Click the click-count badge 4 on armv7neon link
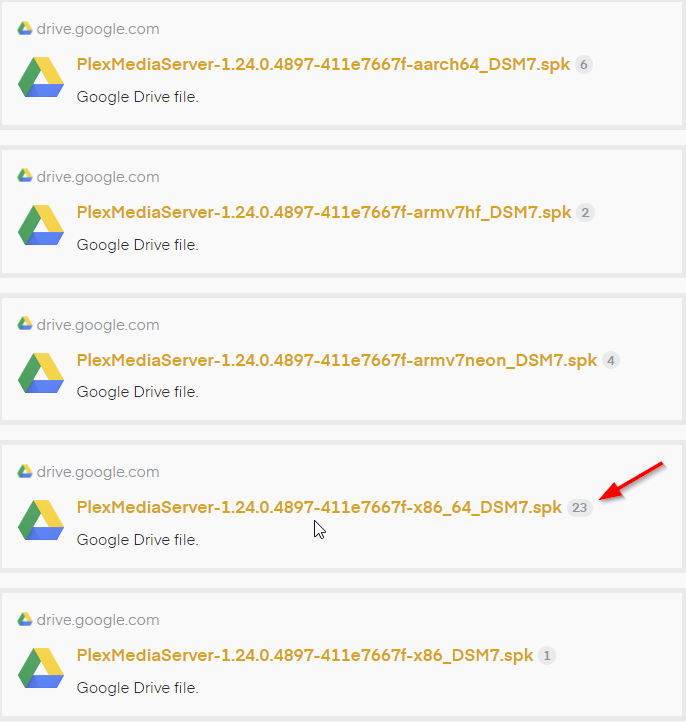The image size is (686, 722). click(611, 361)
